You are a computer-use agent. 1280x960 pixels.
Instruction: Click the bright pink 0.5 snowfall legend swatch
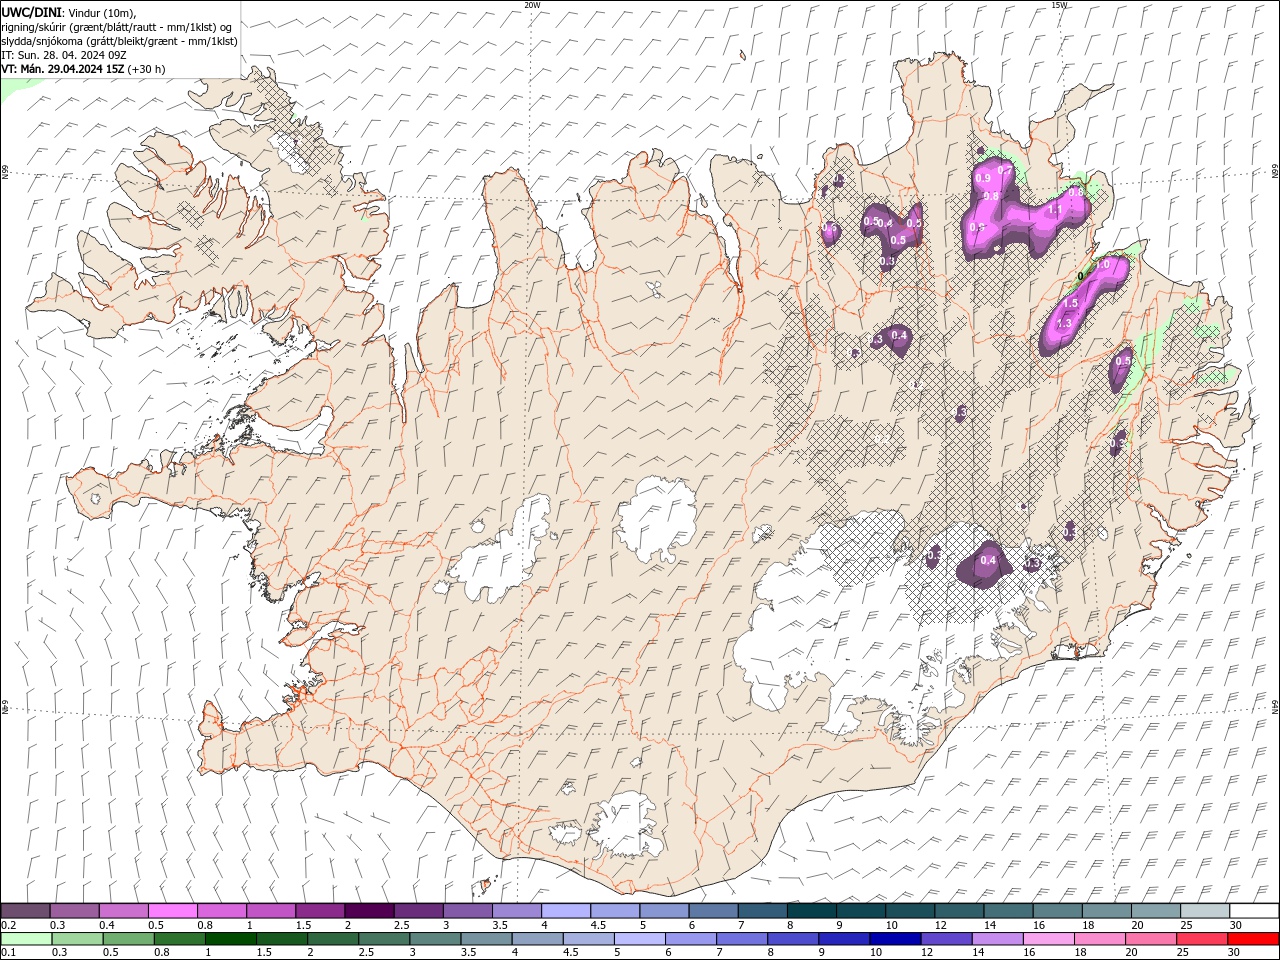click(174, 911)
